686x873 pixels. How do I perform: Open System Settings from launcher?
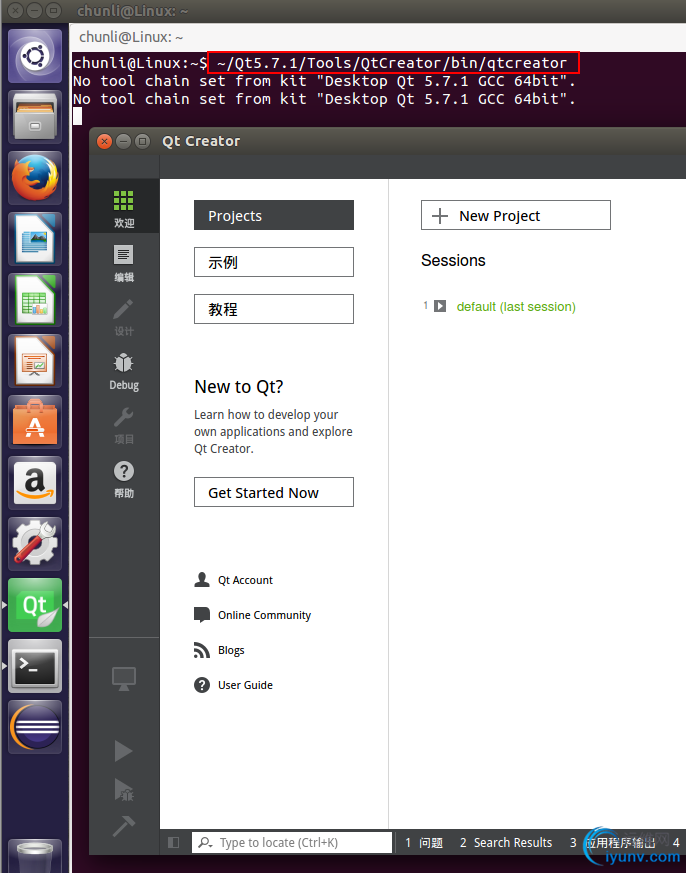(35, 544)
